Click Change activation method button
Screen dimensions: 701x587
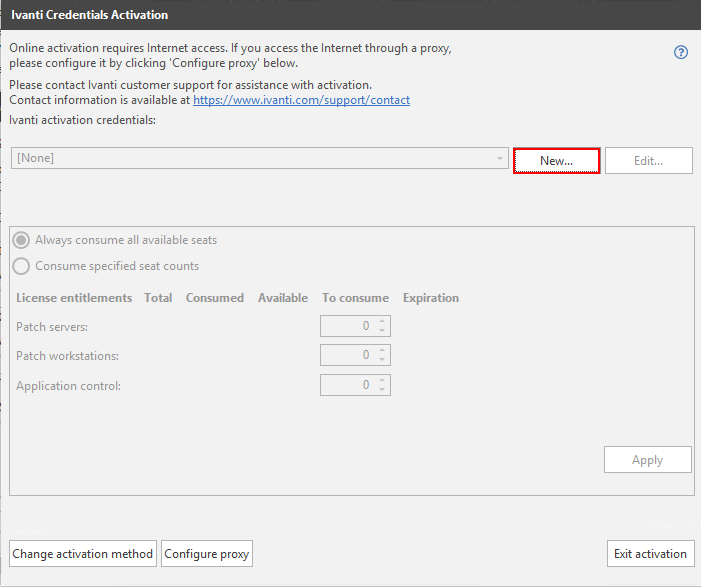[x=83, y=553]
